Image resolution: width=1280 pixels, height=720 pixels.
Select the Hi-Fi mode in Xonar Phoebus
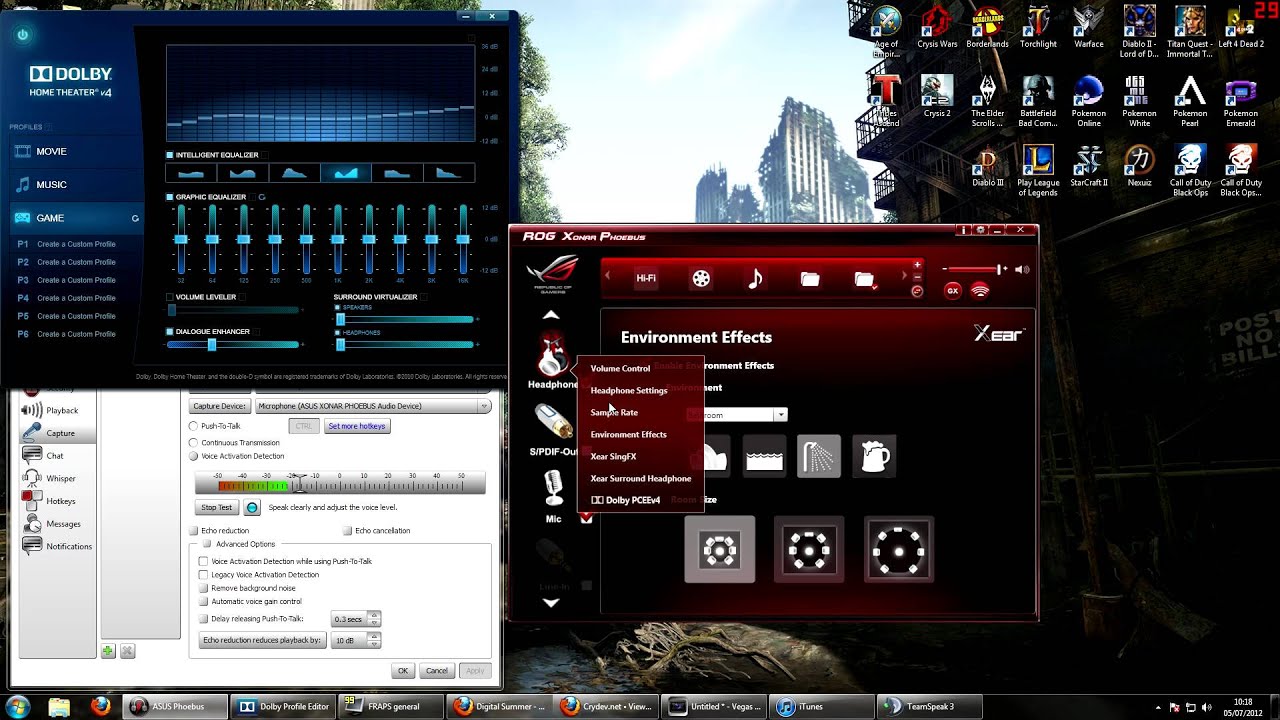click(x=646, y=279)
